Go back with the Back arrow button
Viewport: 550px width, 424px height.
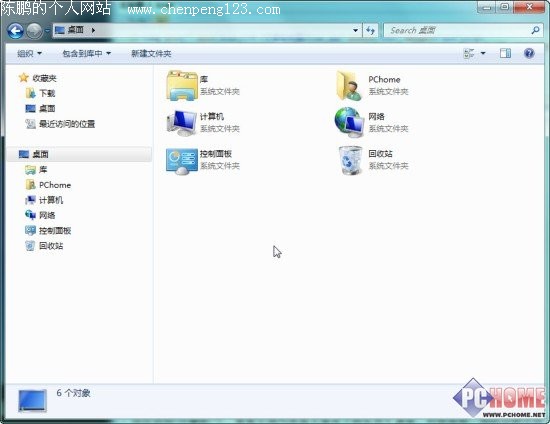coord(15,31)
